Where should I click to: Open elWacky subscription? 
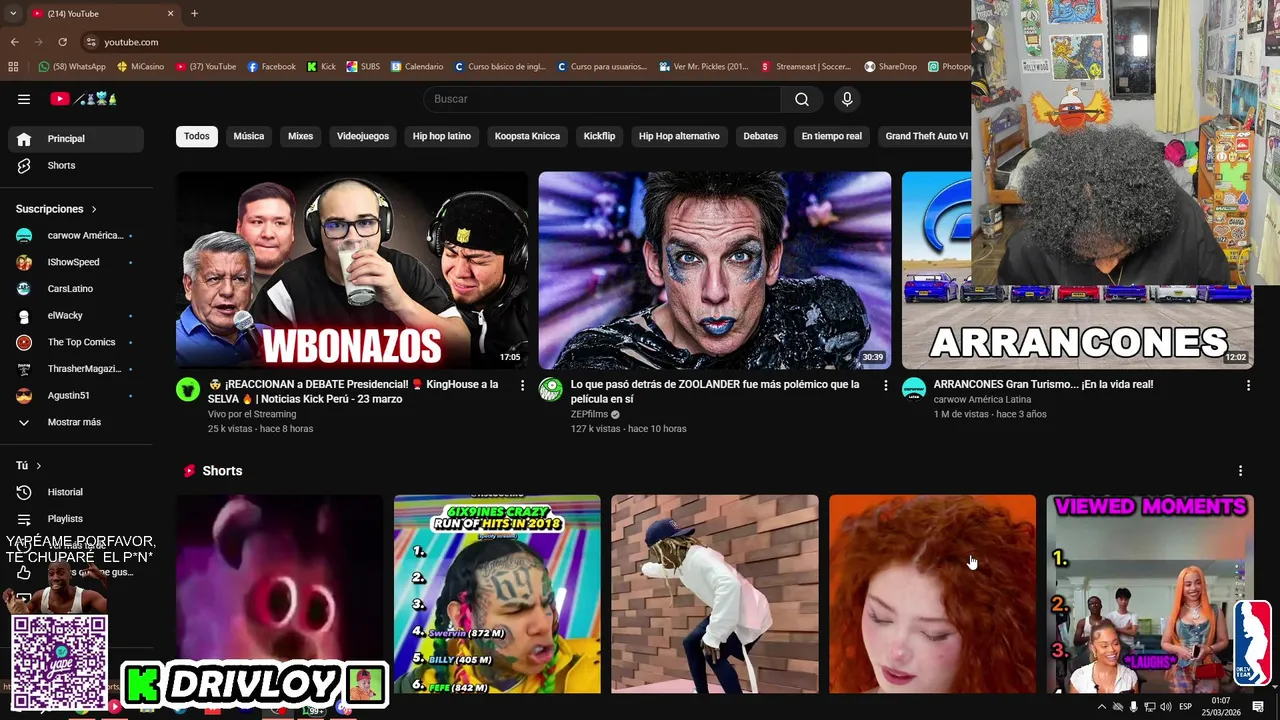(x=76, y=315)
